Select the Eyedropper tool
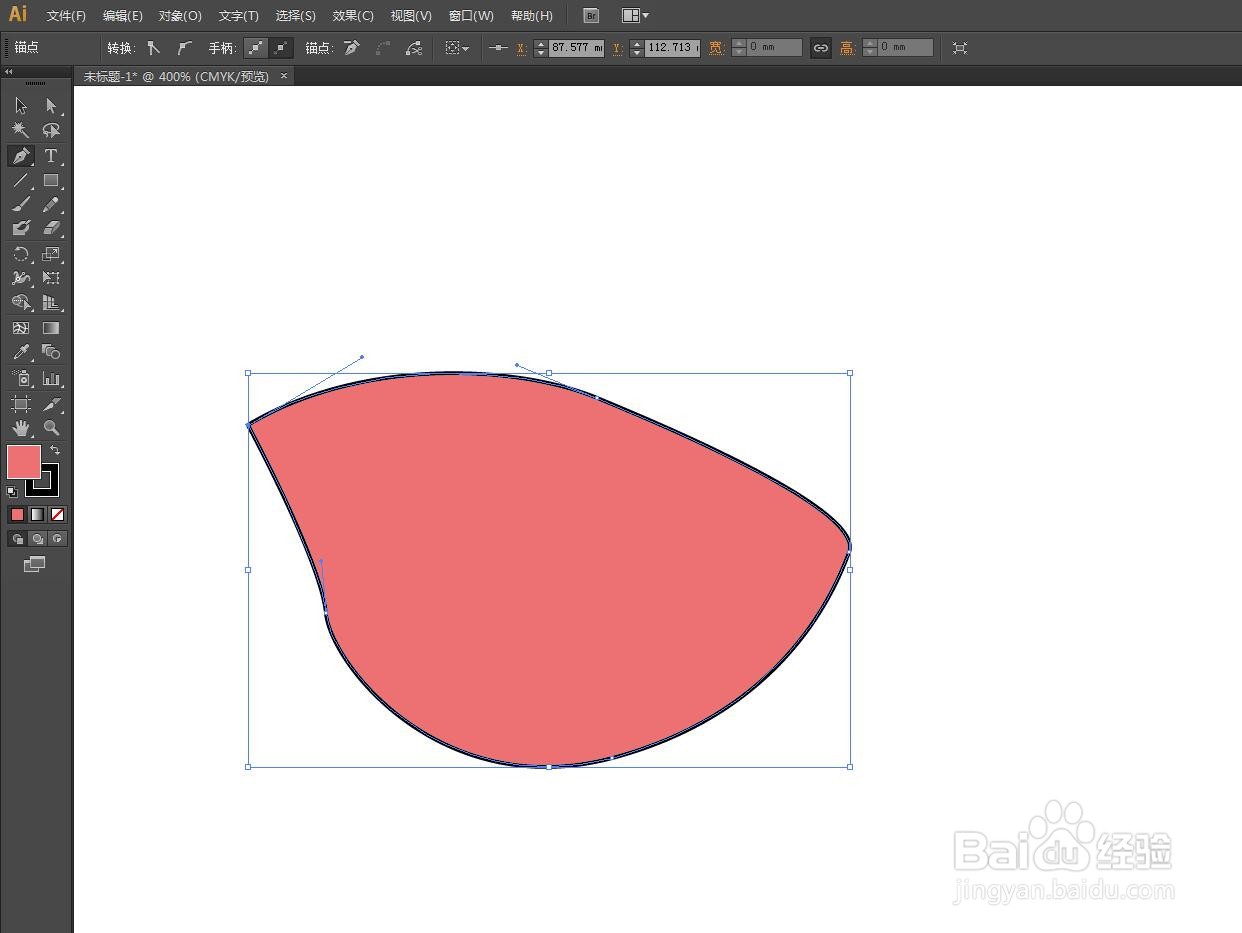The width and height of the screenshot is (1242, 933). (21, 352)
